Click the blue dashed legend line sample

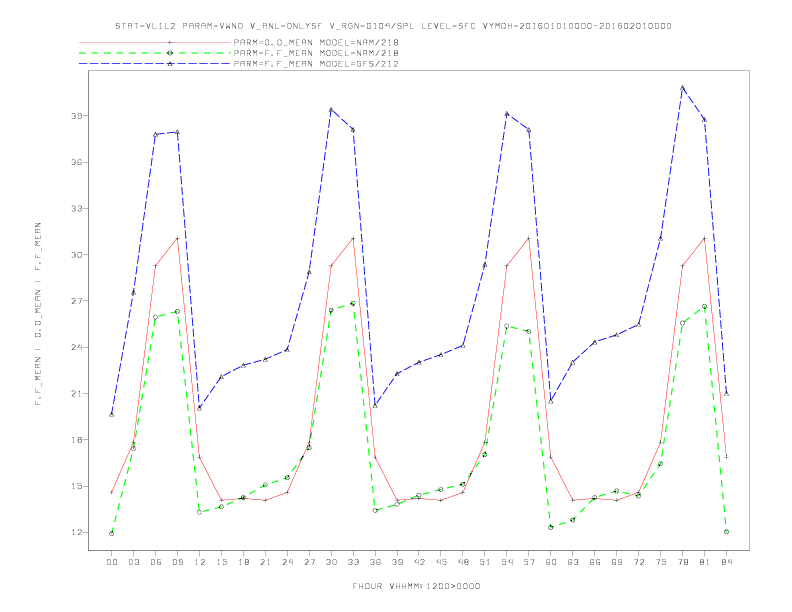pyautogui.click(x=155, y=64)
